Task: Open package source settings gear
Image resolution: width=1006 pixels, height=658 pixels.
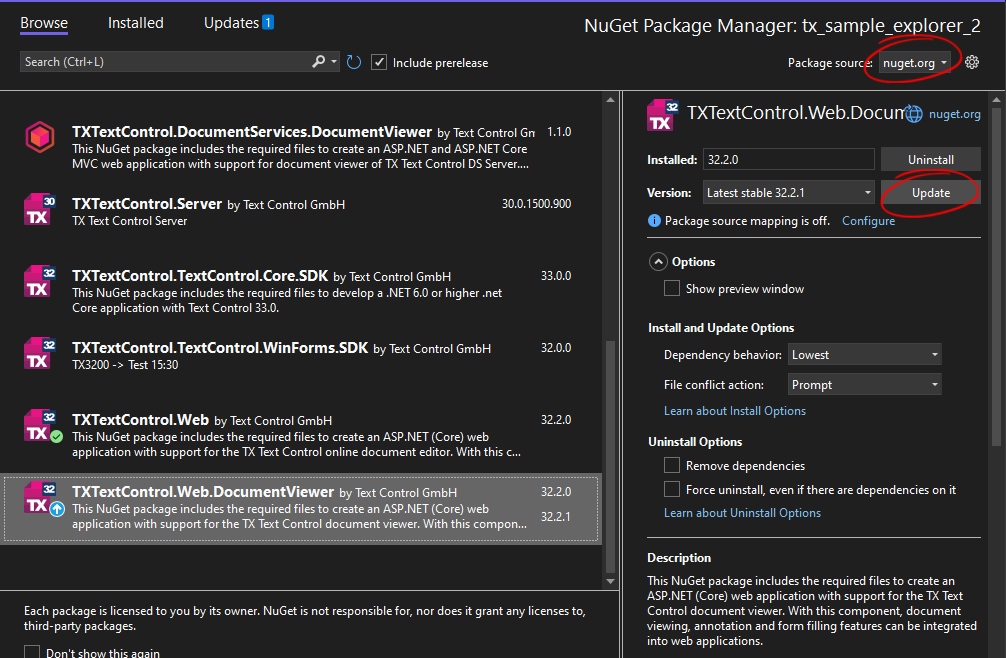Action: click(972, 62)
